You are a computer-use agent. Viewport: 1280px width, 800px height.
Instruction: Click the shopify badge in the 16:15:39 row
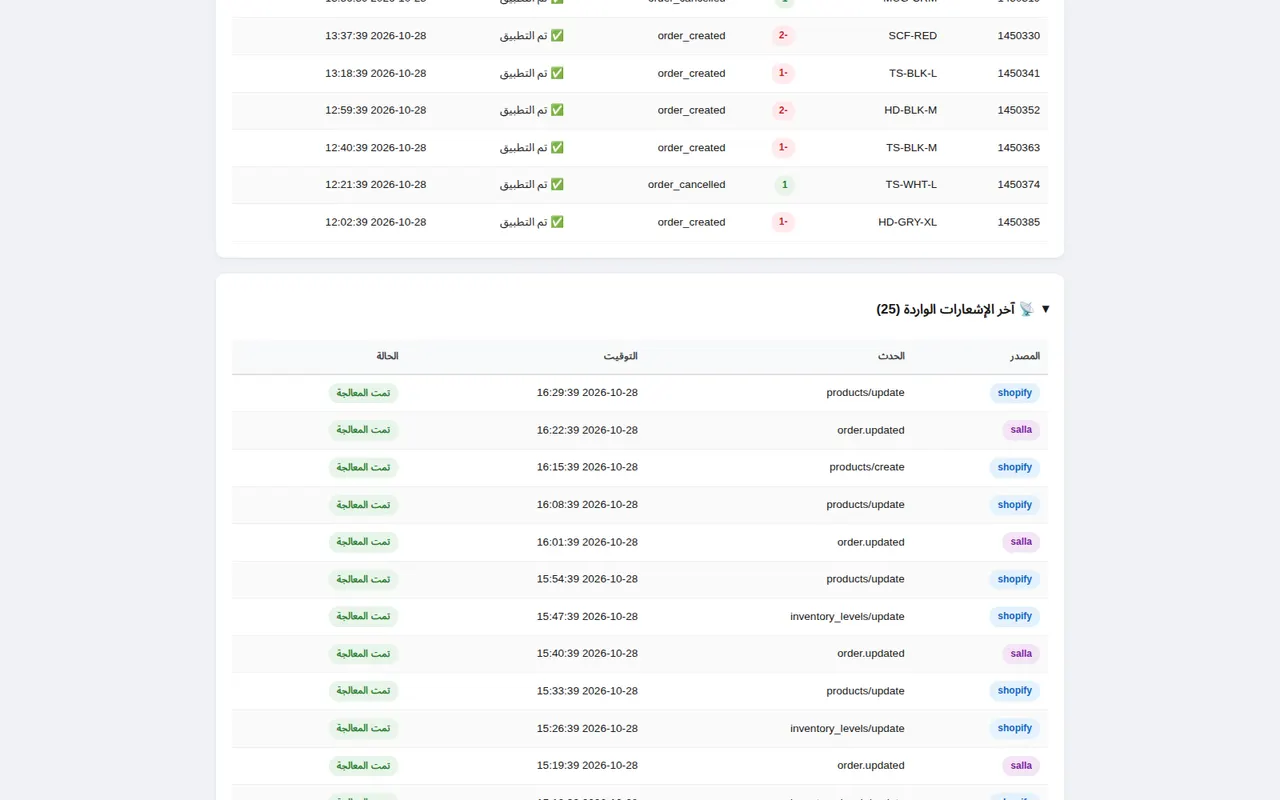(1014, 467)
